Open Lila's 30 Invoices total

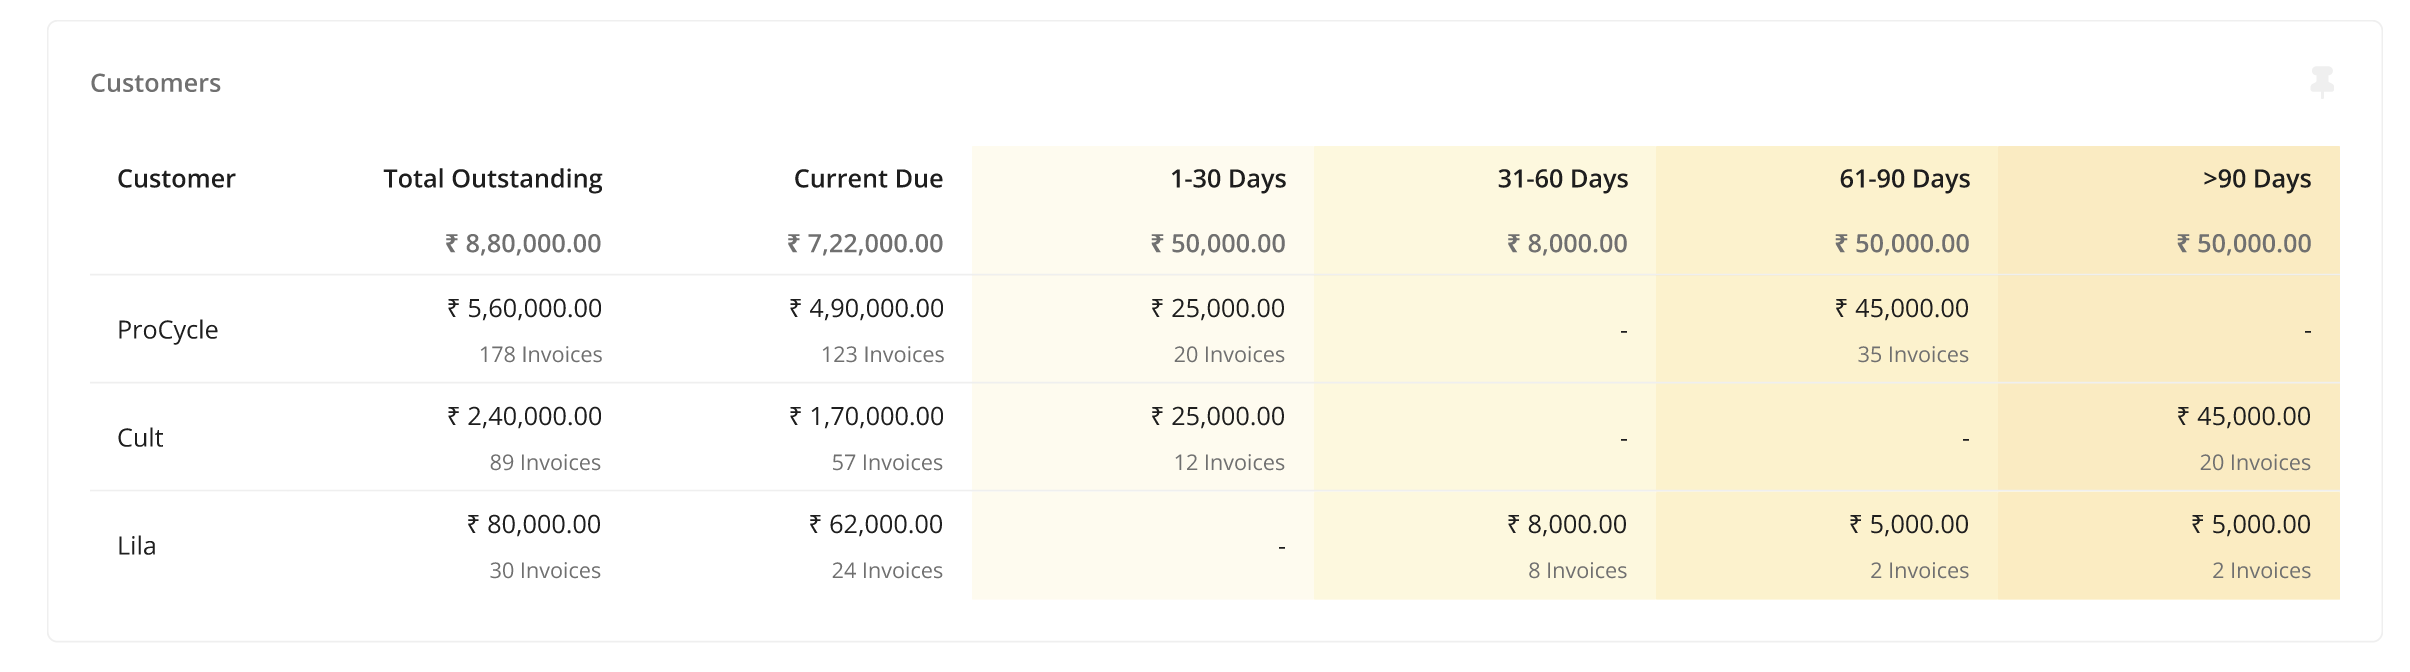(x=545, y=571)
